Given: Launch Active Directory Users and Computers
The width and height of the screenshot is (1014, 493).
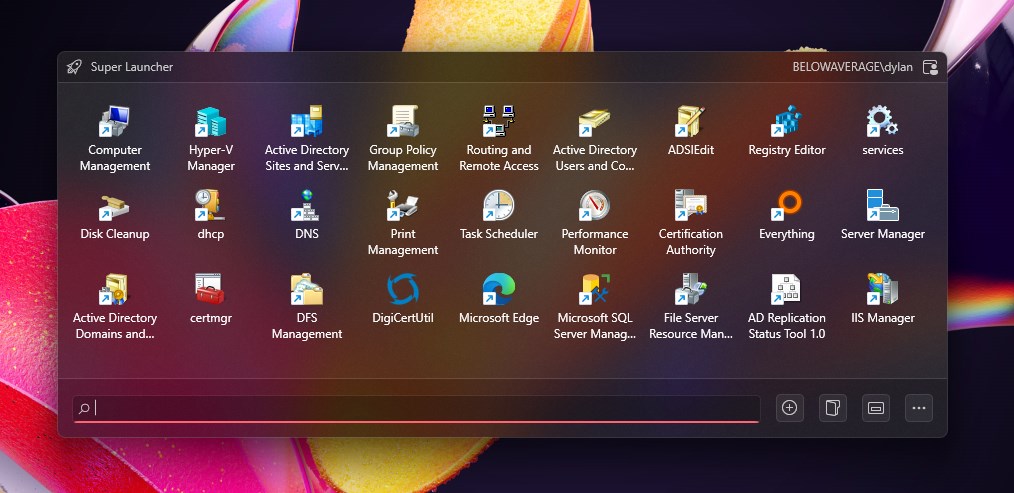Looking at the screenshot, I should pyautogui.click(x=594, y=138).
